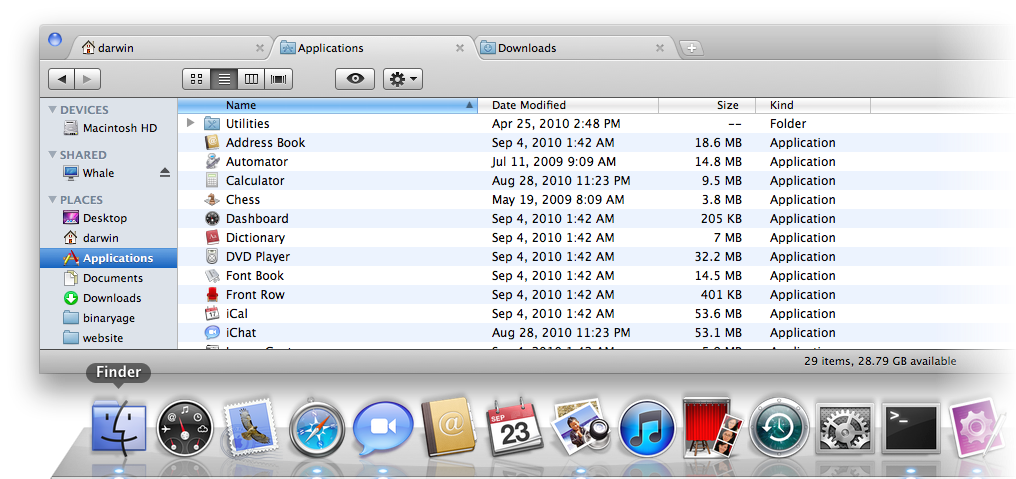Select the Utilities folder row
This screenshot has width=1016, height=479.
pyautogui.click(x=596, y=123)
